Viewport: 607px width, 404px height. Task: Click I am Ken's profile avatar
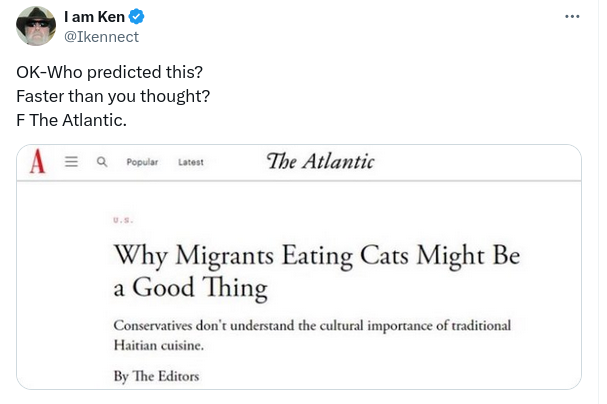36,26
